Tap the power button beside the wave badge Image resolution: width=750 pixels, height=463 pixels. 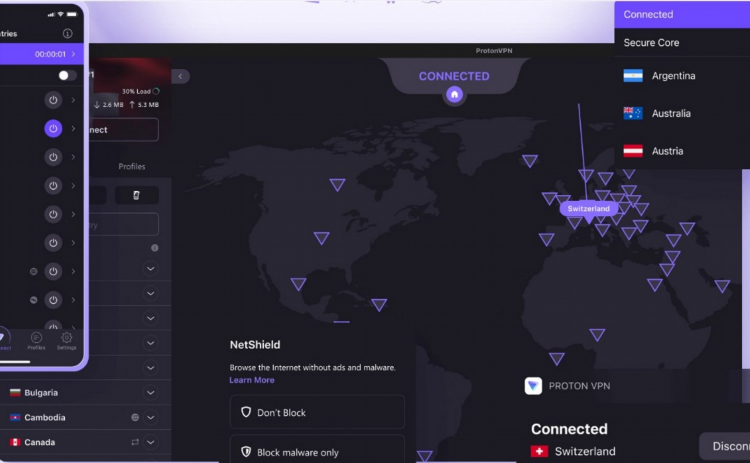click(53, 300)
